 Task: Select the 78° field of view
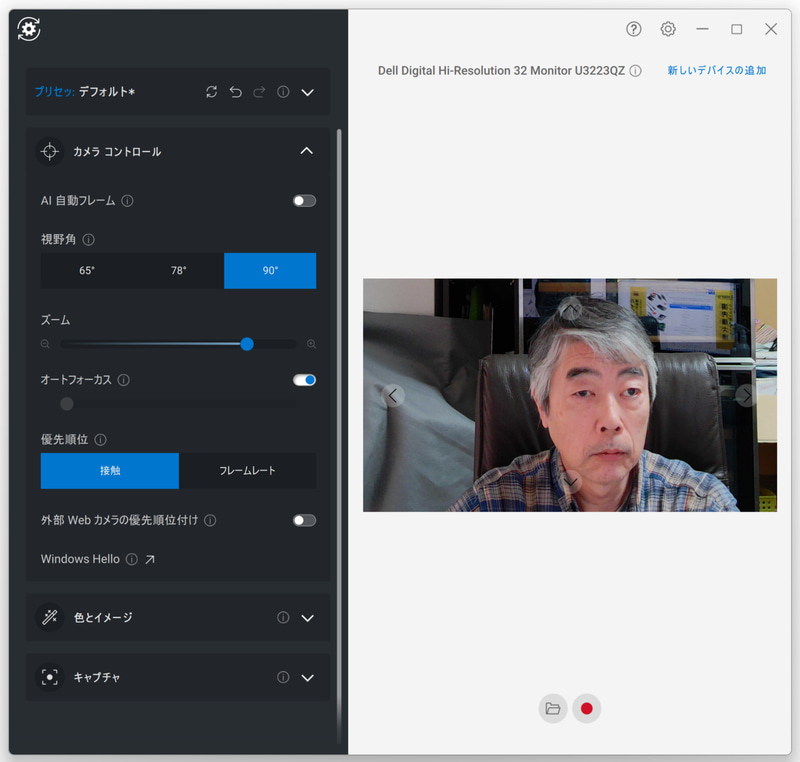[x=179, y=271]
